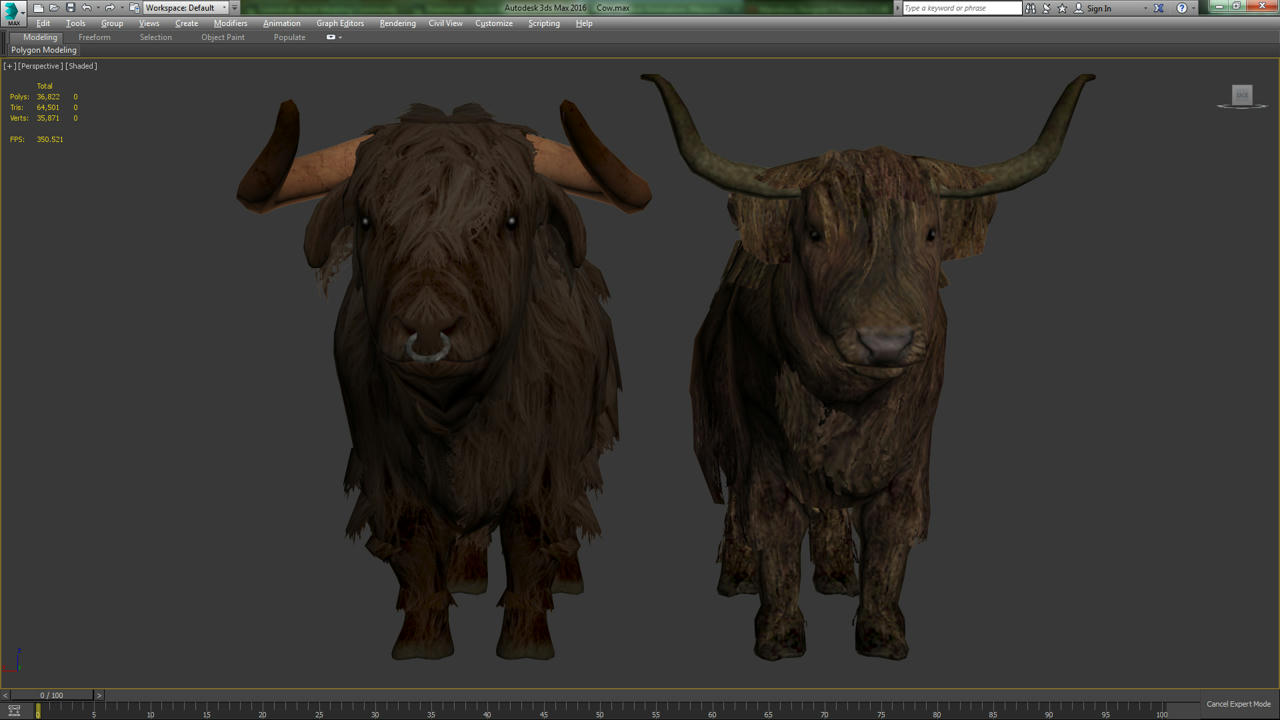1280x720 pixels.
Task: Open the Sign In dropdown arrow
Action: tap(1145, 8)
